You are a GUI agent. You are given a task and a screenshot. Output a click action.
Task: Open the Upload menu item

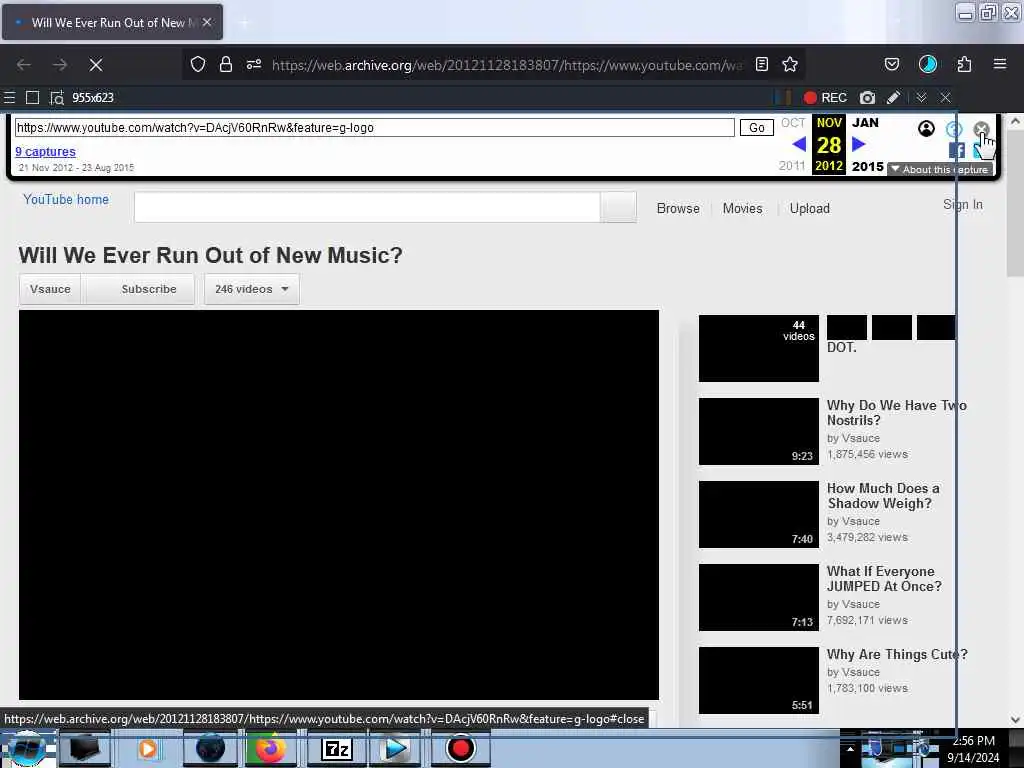(810, 208)
